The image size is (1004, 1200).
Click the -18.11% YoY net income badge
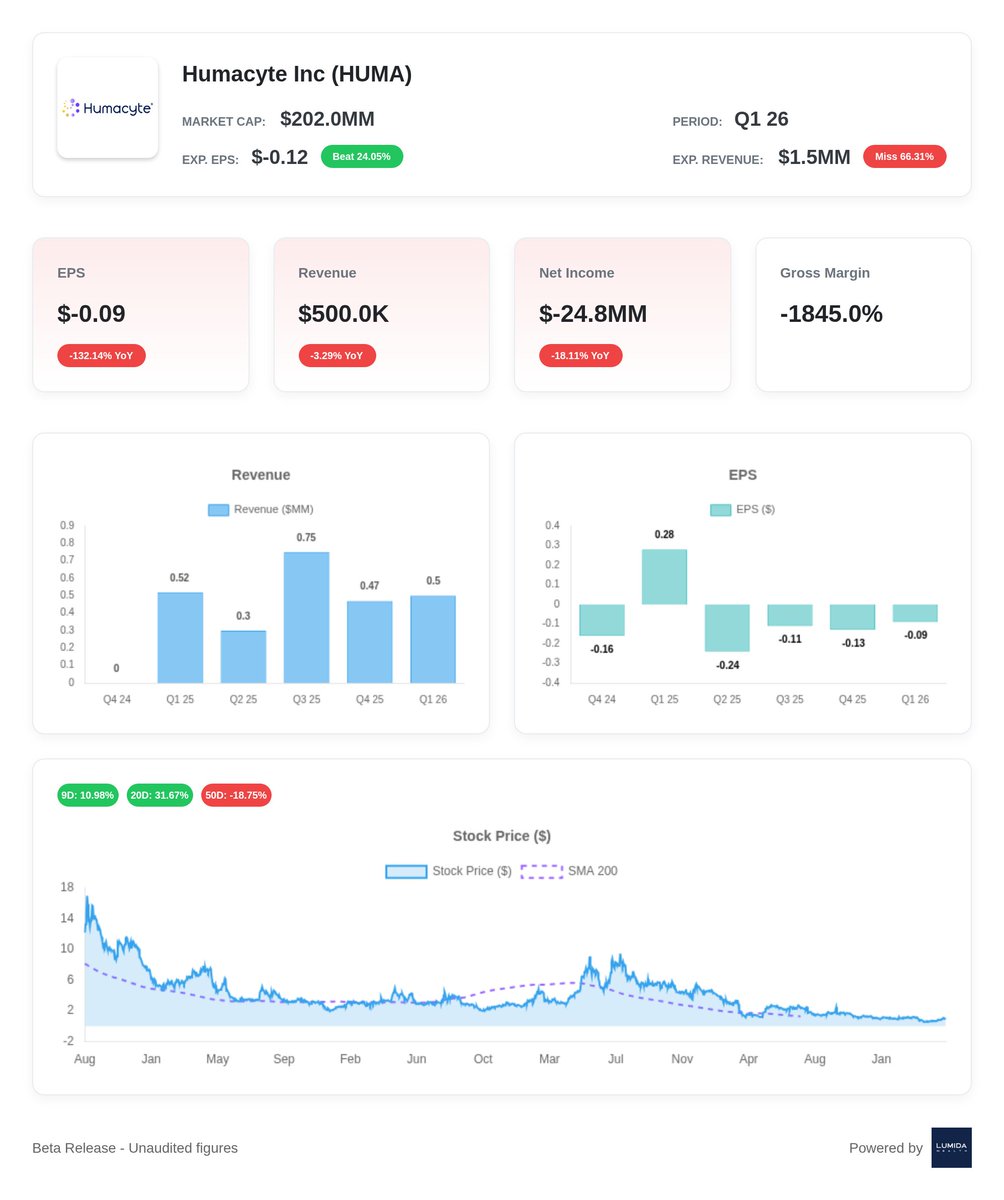pyautogui.click(x=581, y=356)
